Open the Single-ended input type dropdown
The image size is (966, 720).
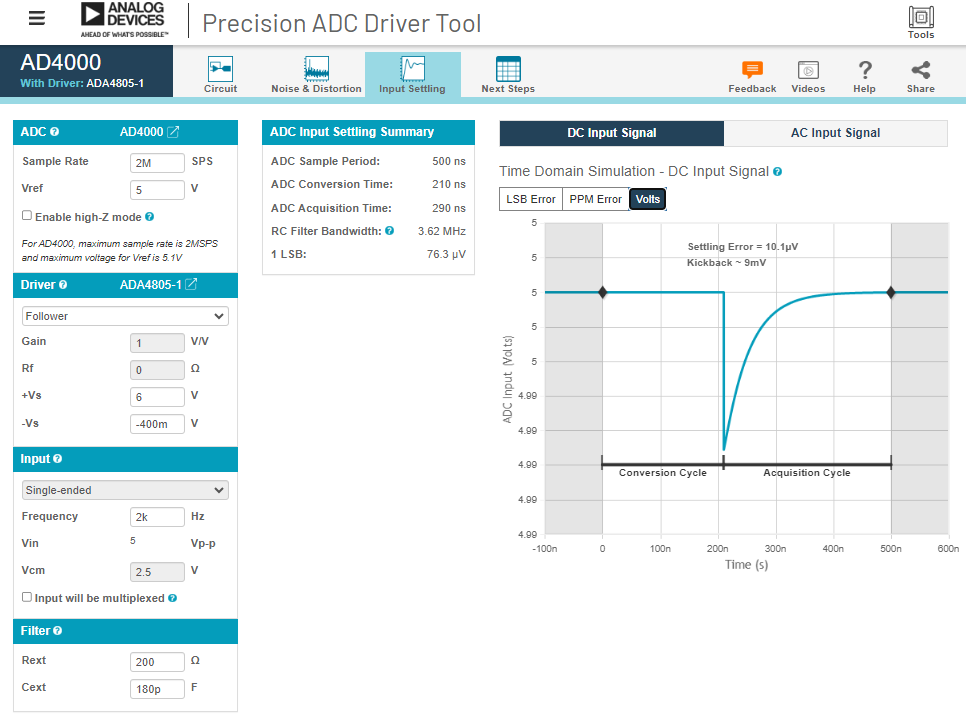point(125,490)
